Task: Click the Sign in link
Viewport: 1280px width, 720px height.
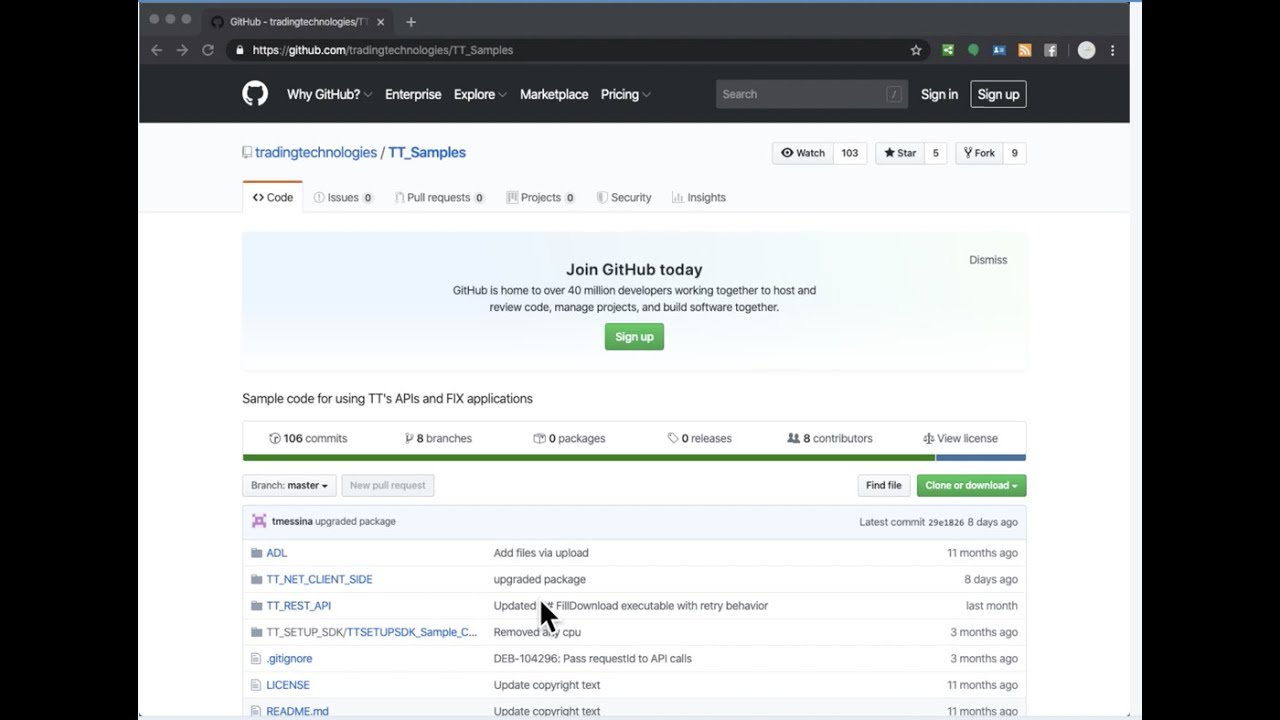Action: 939,94
